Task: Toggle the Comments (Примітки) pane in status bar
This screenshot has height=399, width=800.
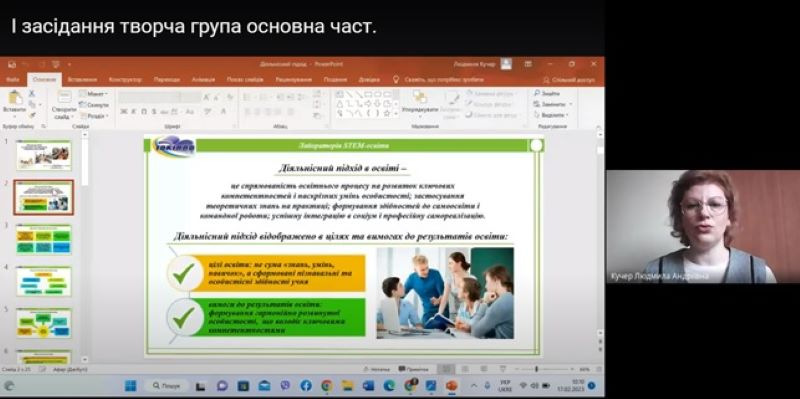Action: 414,369
